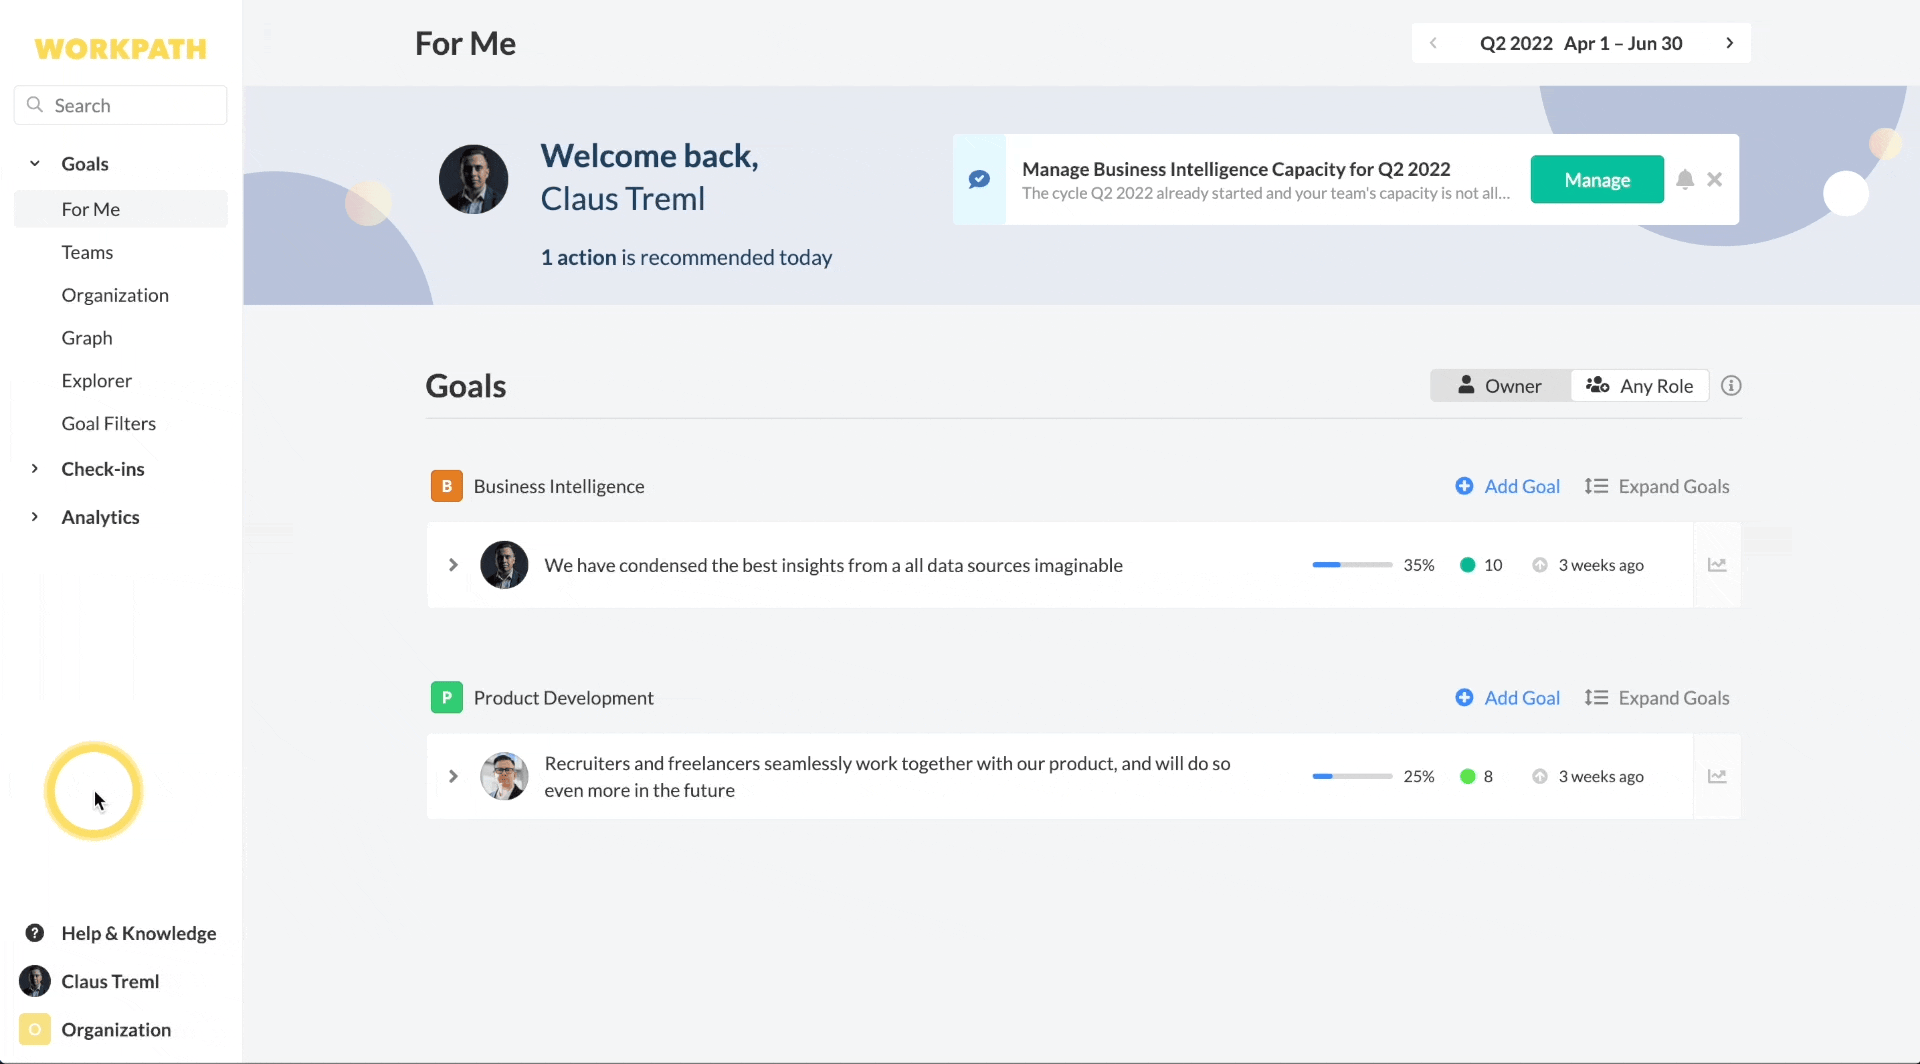Open progress chart for the insights goal
This screenshot has height=1064, width=1920.
tap(1717, 565)
